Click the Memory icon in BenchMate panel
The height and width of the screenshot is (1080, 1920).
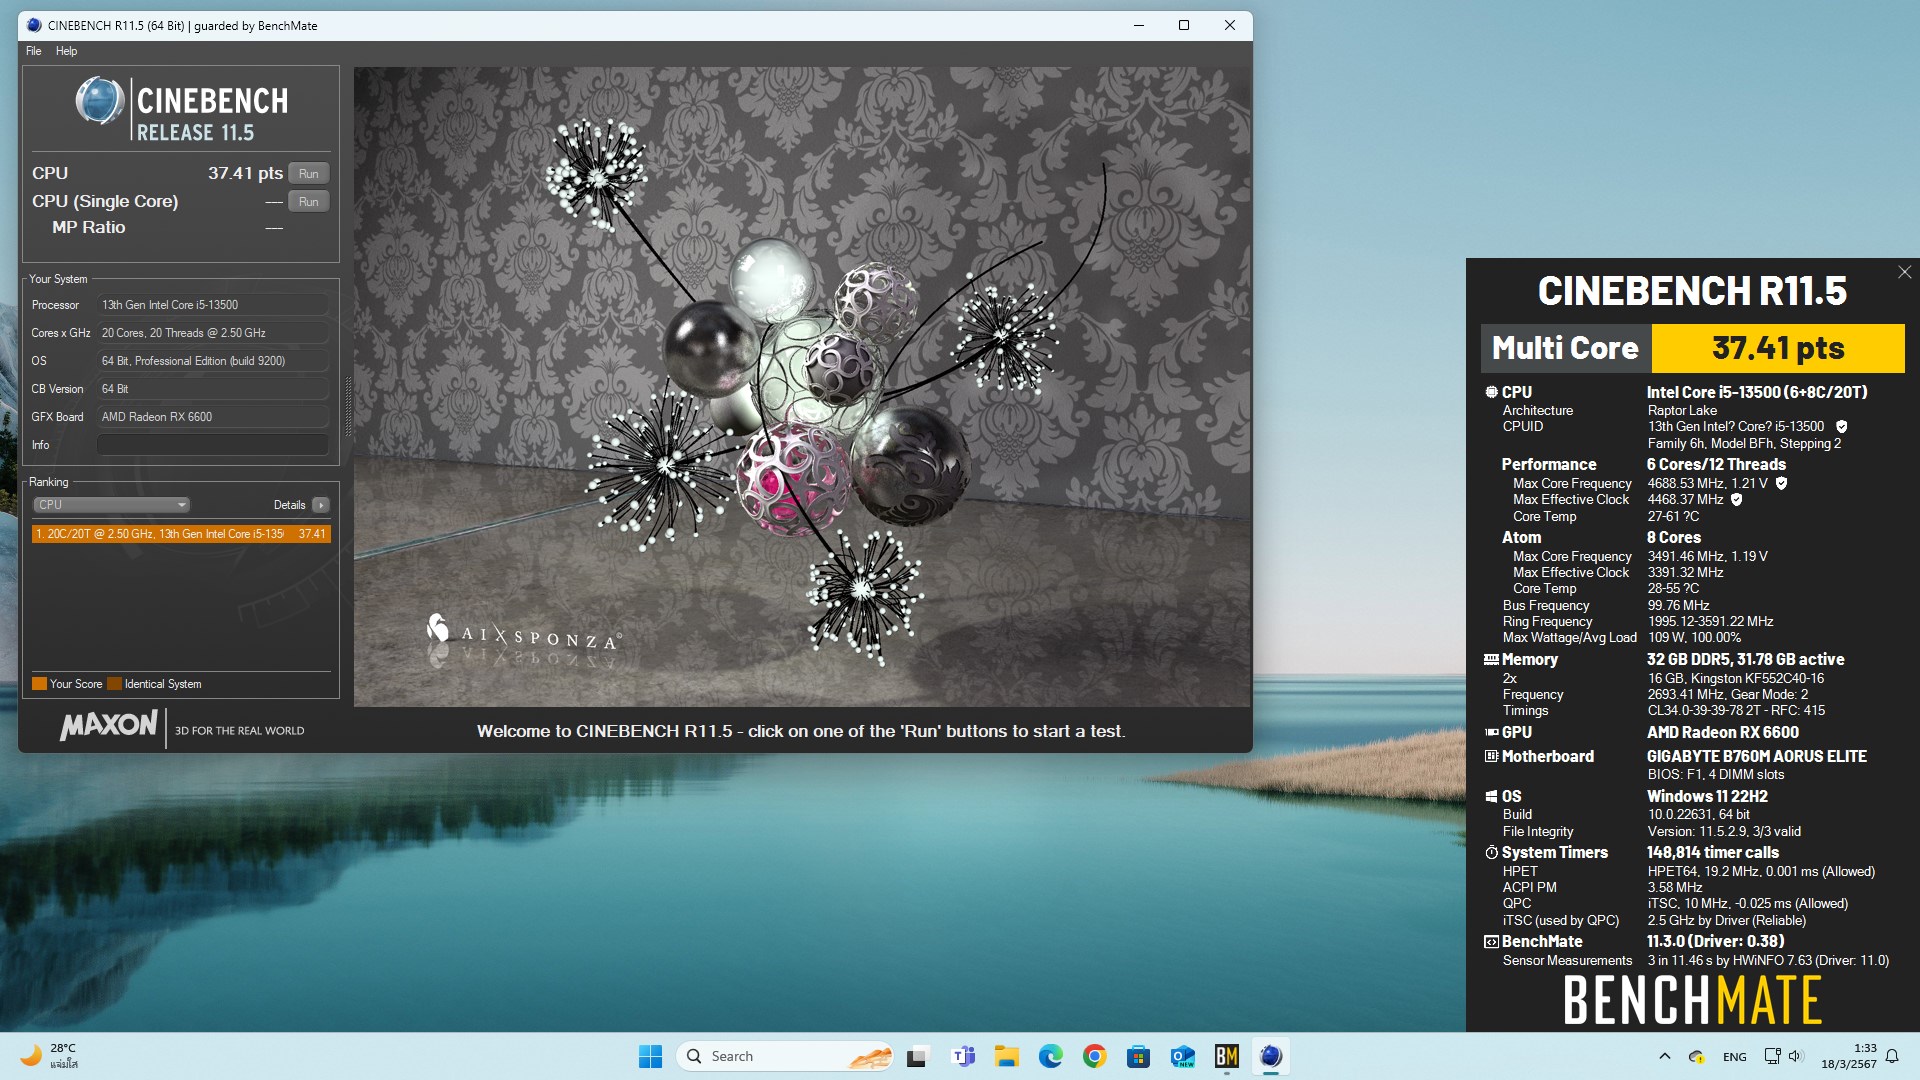(1491, 660)
